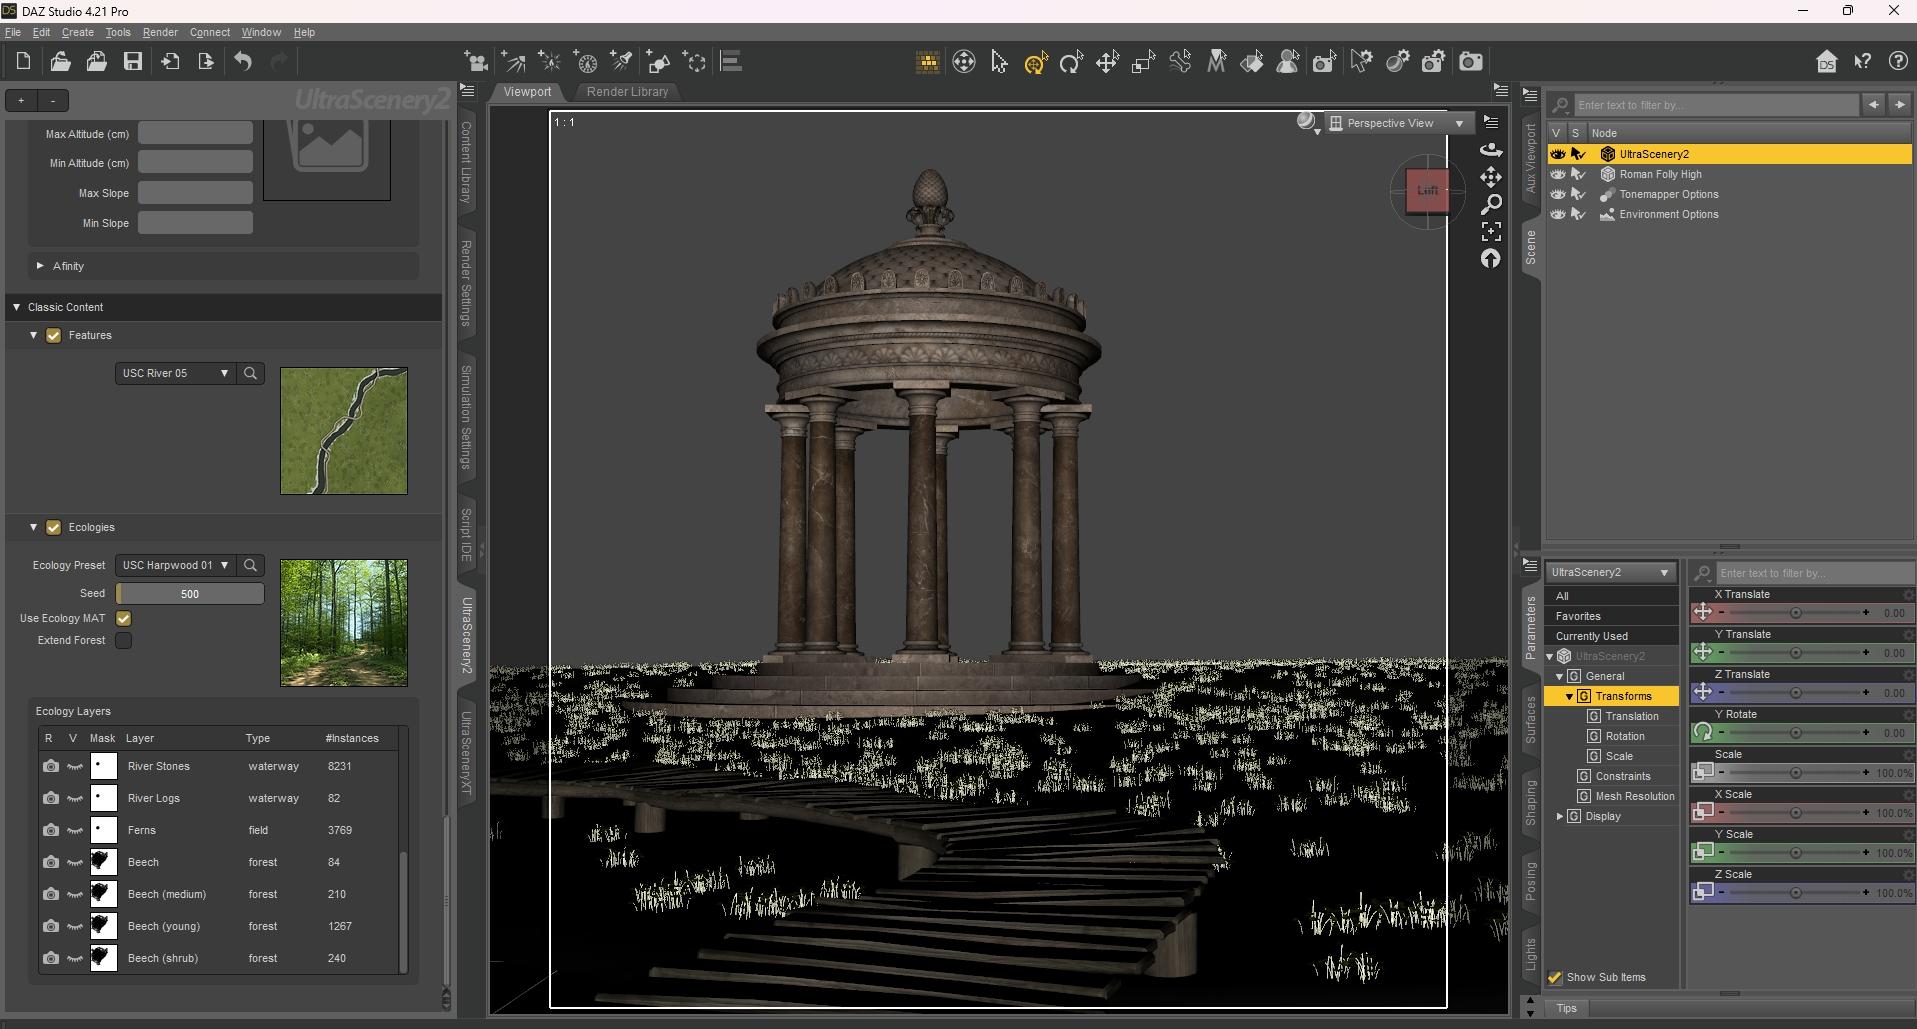1917x1029 pixels.
Task: Click the Harpwood forest ecology thumbnail
Action: pyautogui.click(x=343, y=622)
